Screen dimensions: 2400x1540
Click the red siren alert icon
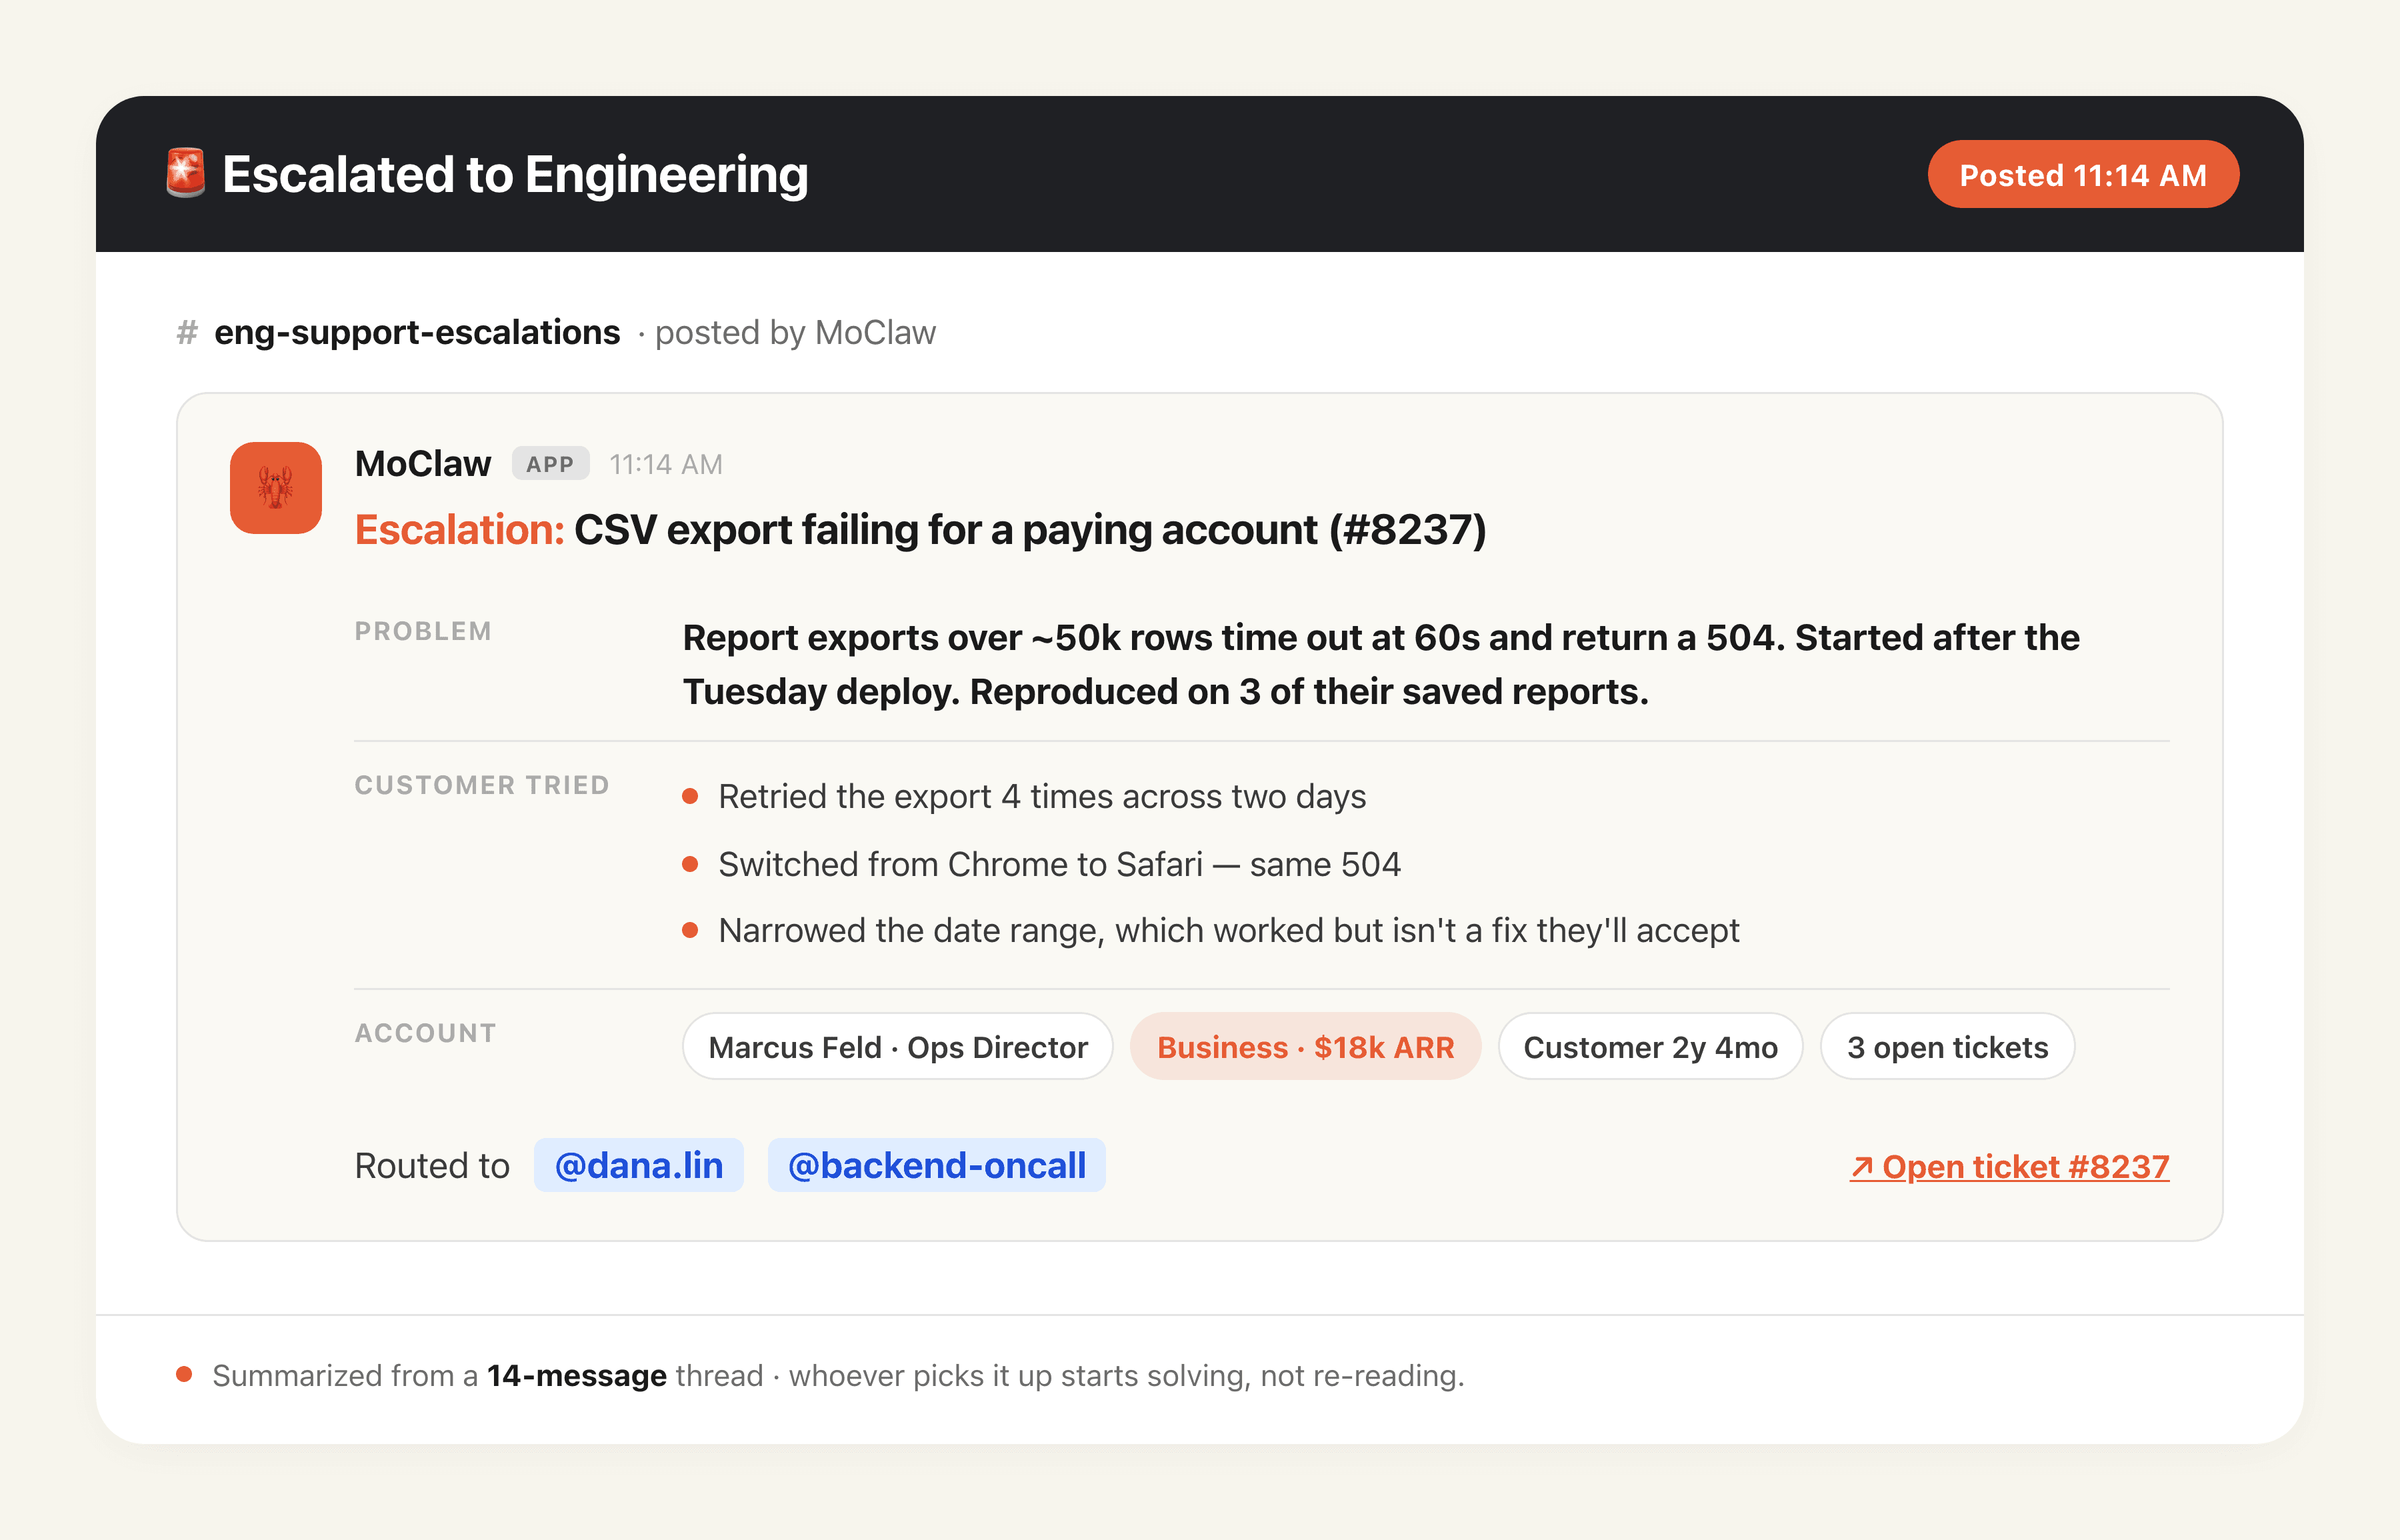tap(186, 174)
